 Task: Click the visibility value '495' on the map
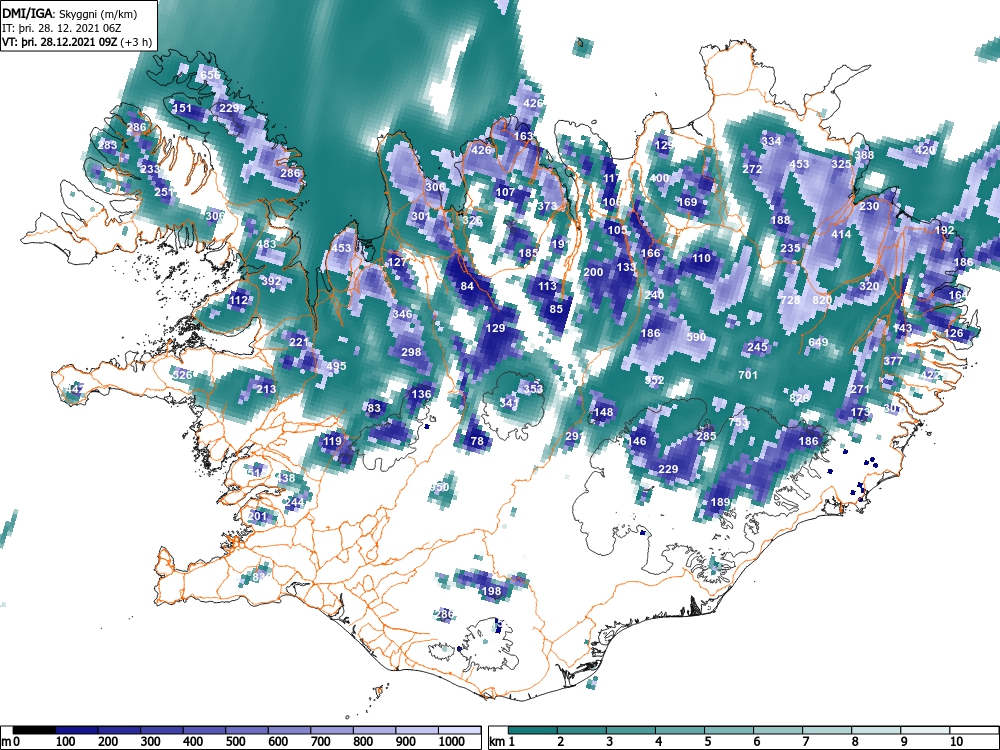(336, 366)
